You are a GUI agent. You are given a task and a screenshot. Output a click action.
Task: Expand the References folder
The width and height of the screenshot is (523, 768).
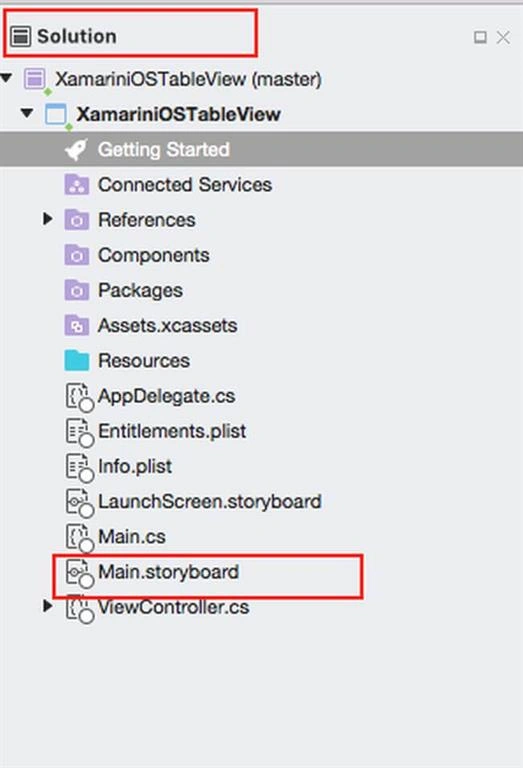click(x=48, y=219)
